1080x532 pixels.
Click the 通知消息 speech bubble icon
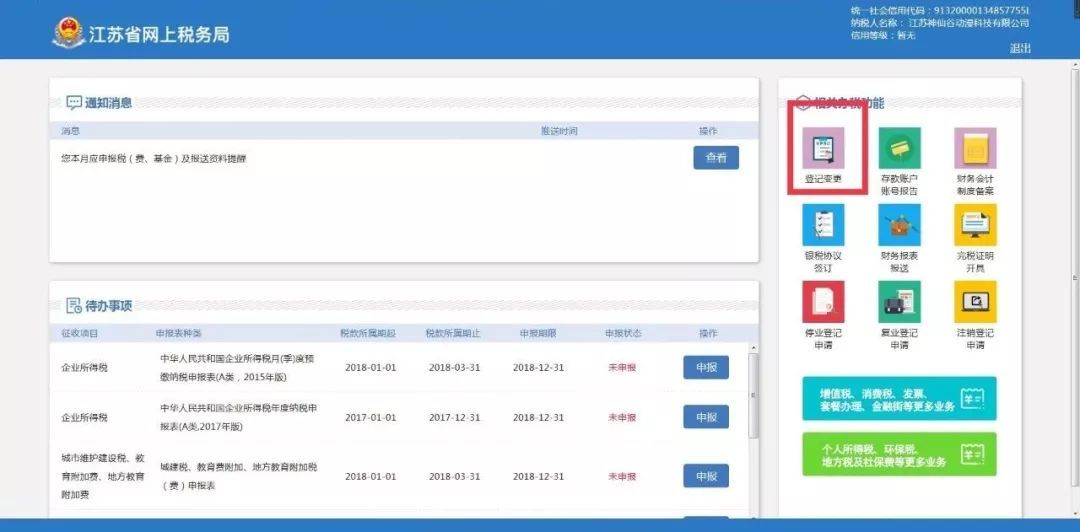[74, 103]
